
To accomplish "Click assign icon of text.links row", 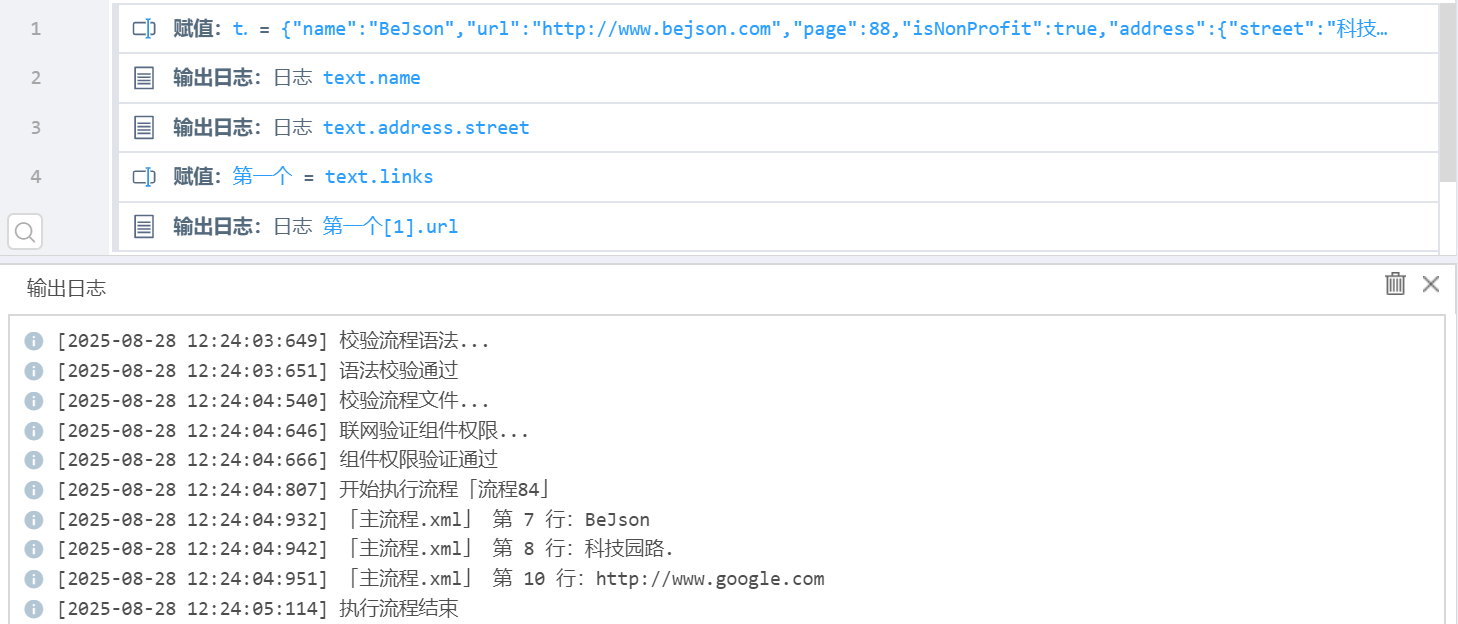I will (x=144, y=177).
